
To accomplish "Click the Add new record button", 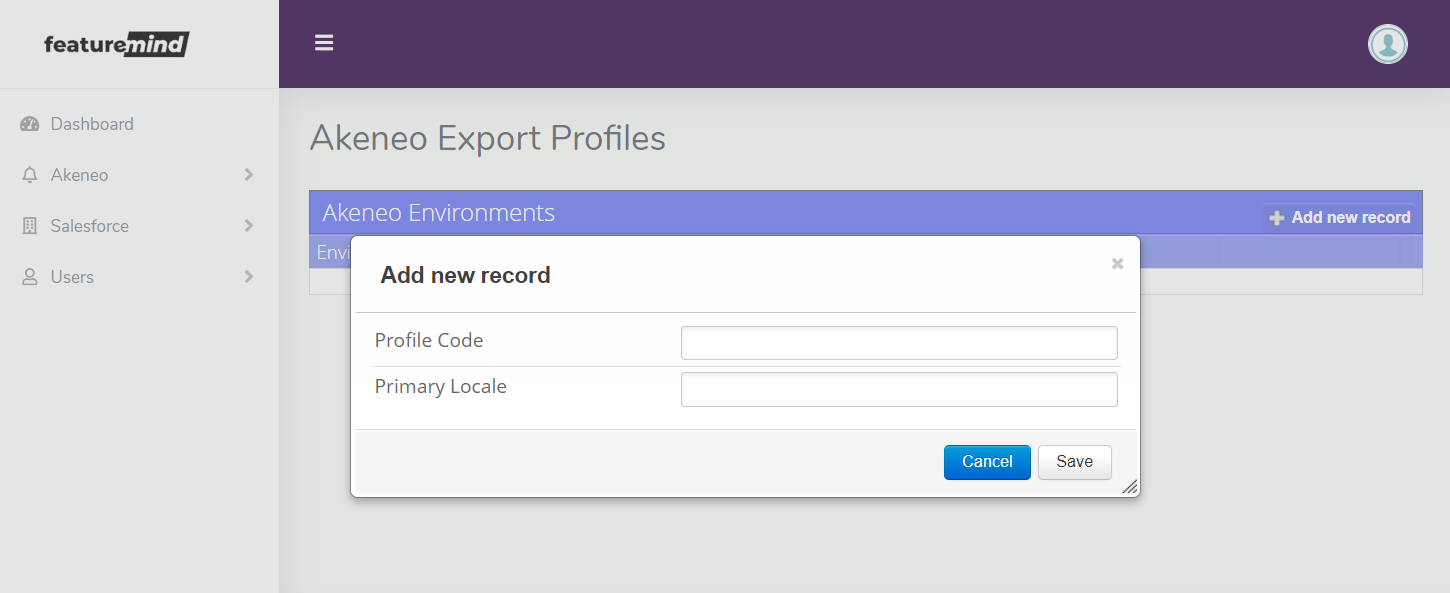I will pyautogui.click(x=1339, y=217).
